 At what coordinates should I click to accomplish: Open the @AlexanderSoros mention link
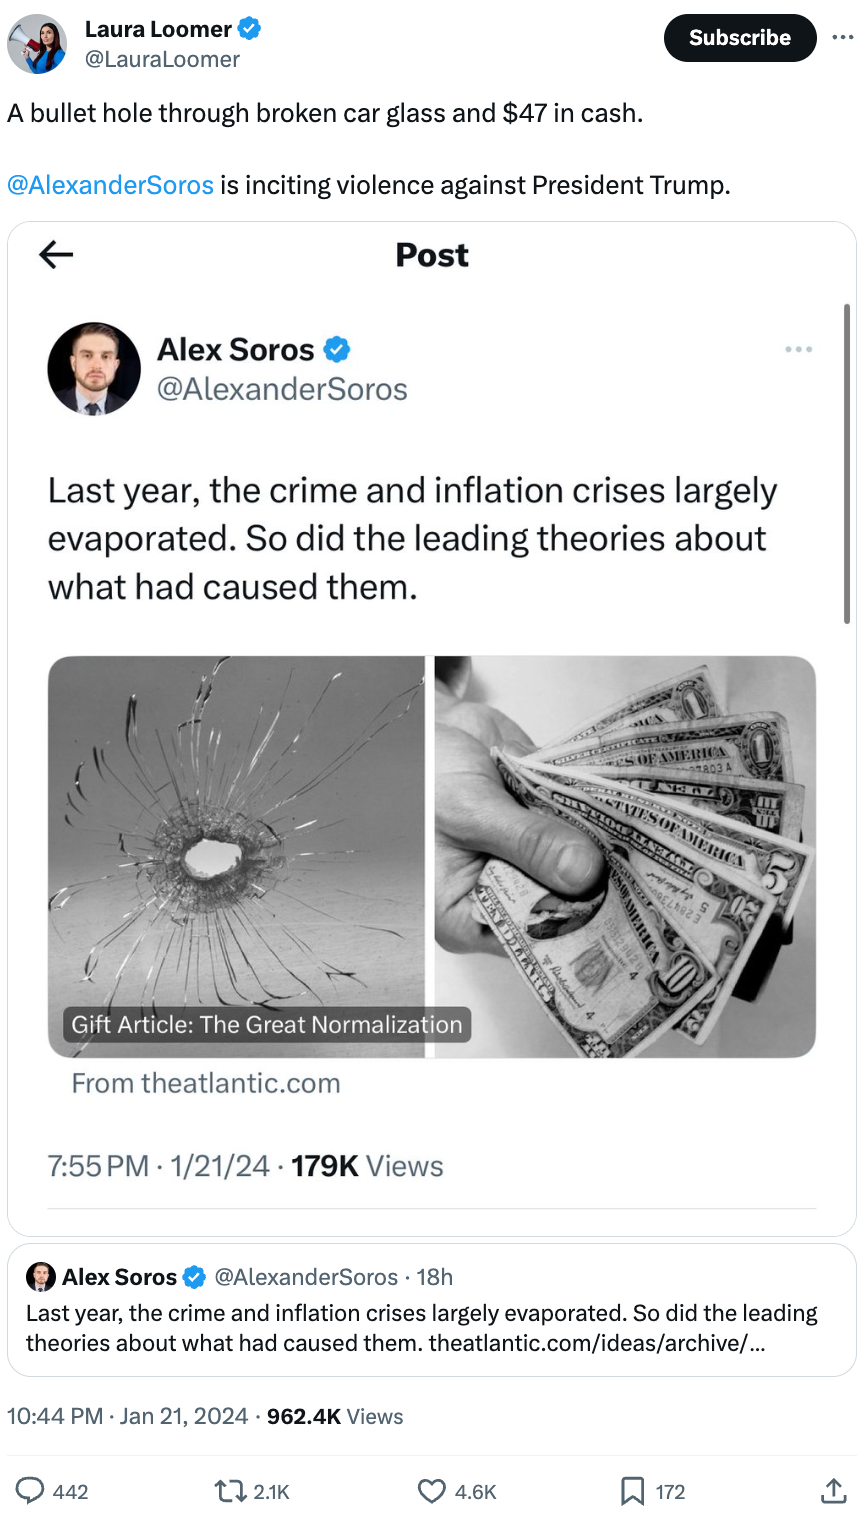point(110,185)
